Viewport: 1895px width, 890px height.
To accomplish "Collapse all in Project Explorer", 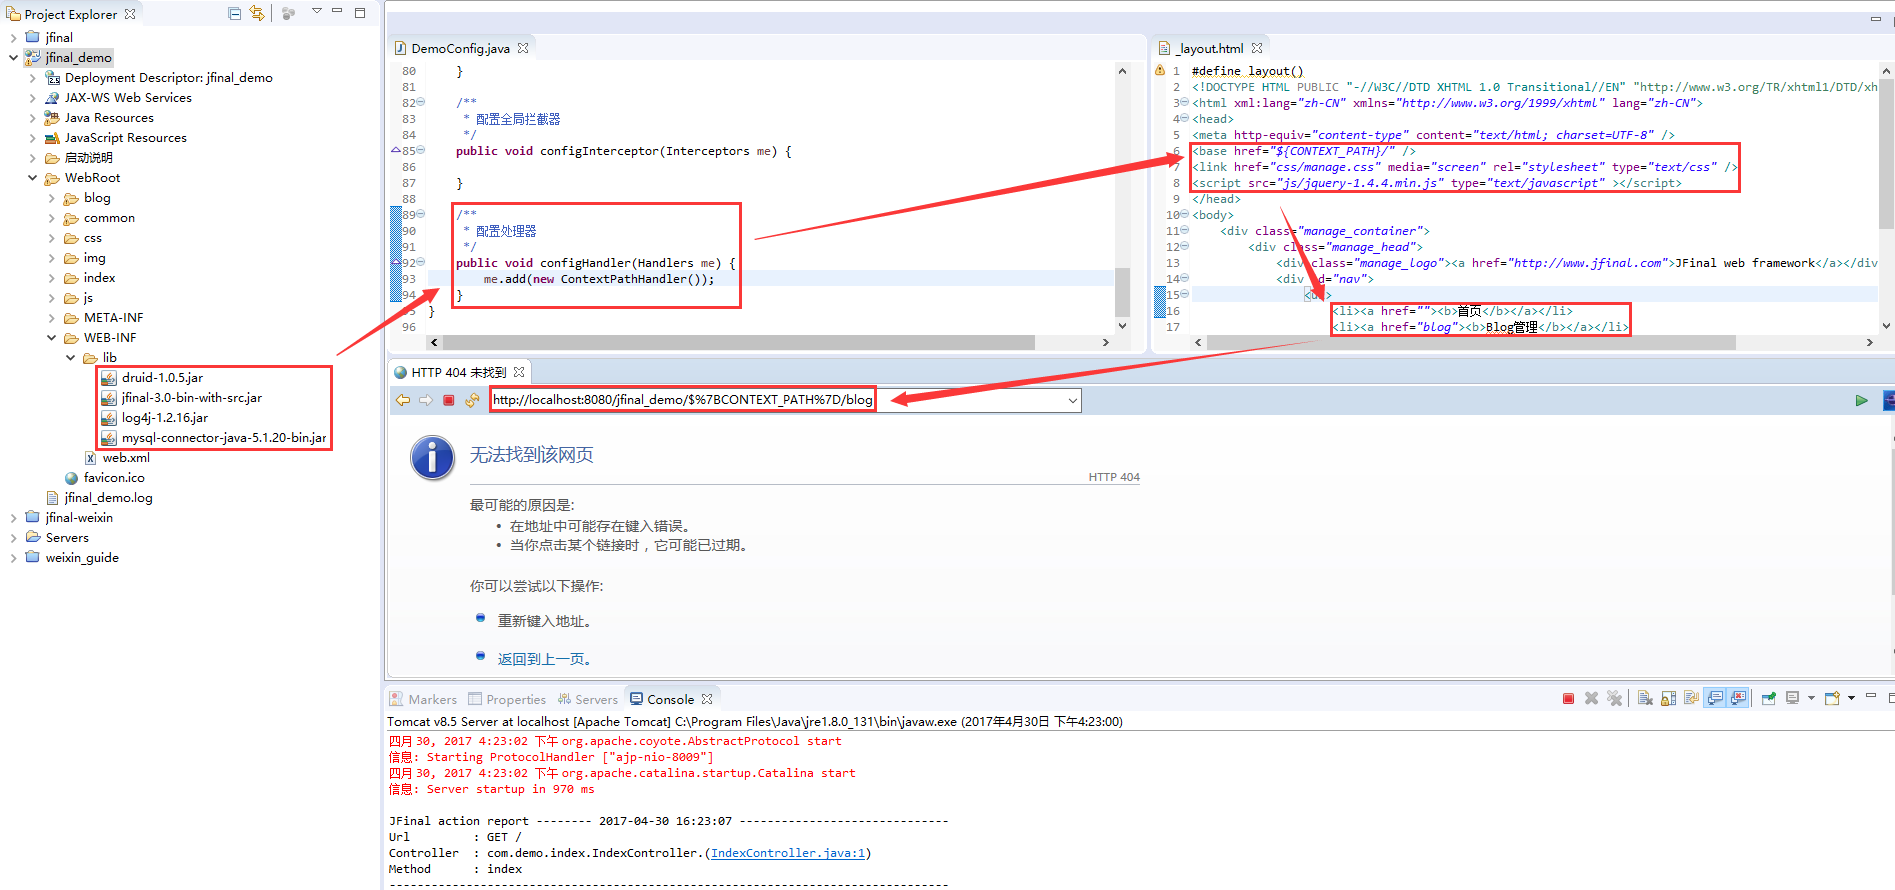I will pyautogui.click(x=234, y=14).
